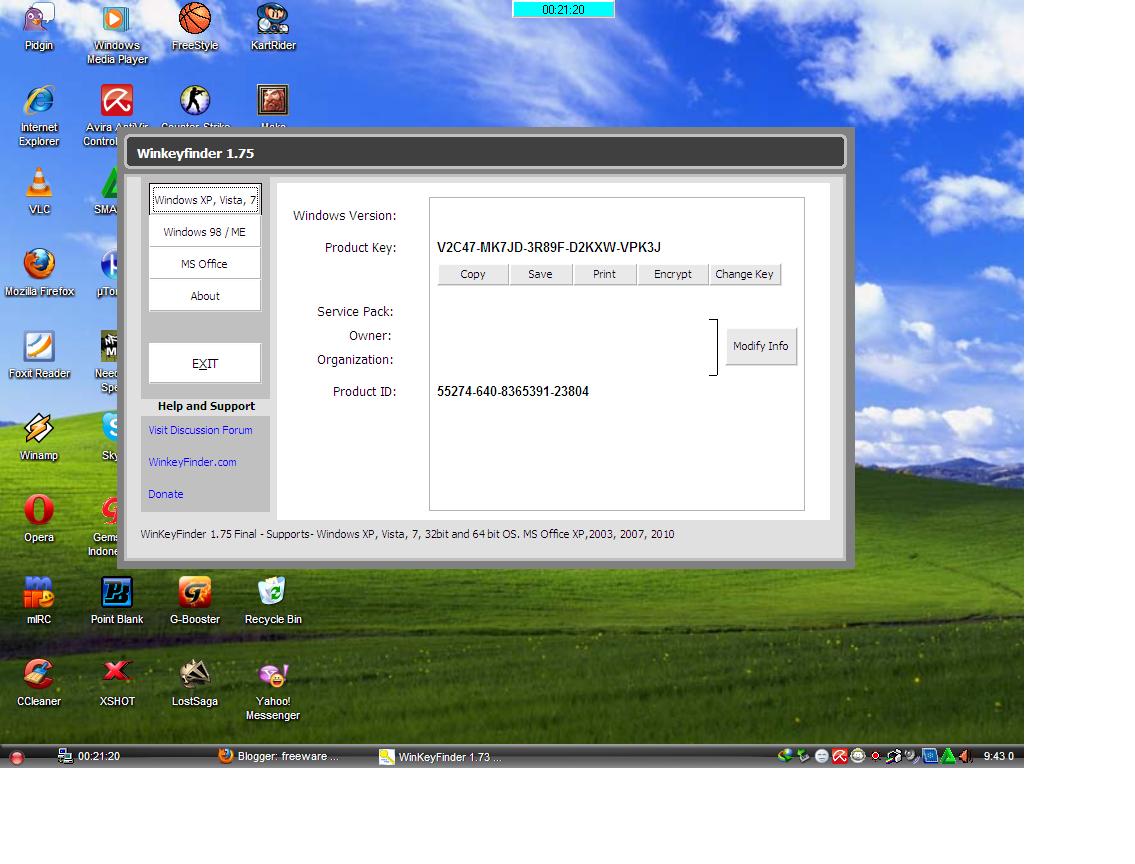Switch to the Windows 98 / ME tab
This screenshot has height=864, width=1135.
tap(205, 232)
